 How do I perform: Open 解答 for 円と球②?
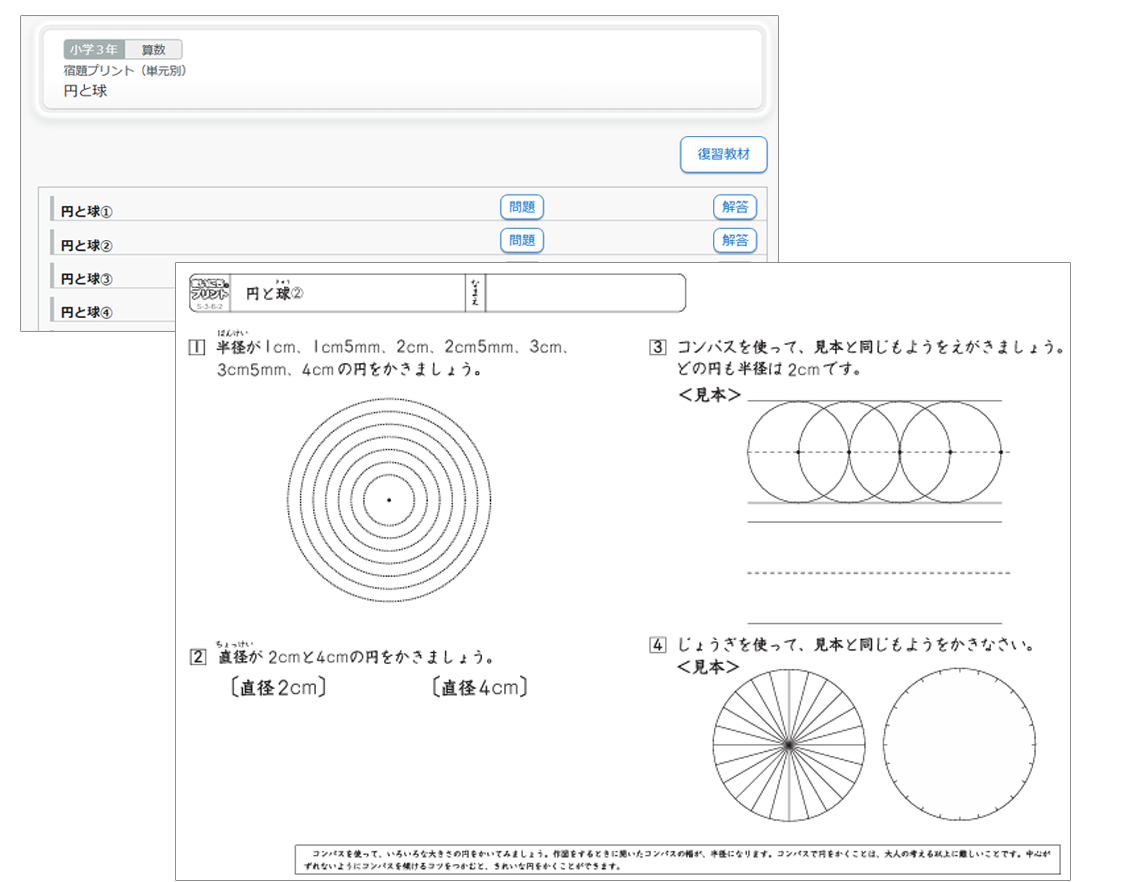click(734, 240)
